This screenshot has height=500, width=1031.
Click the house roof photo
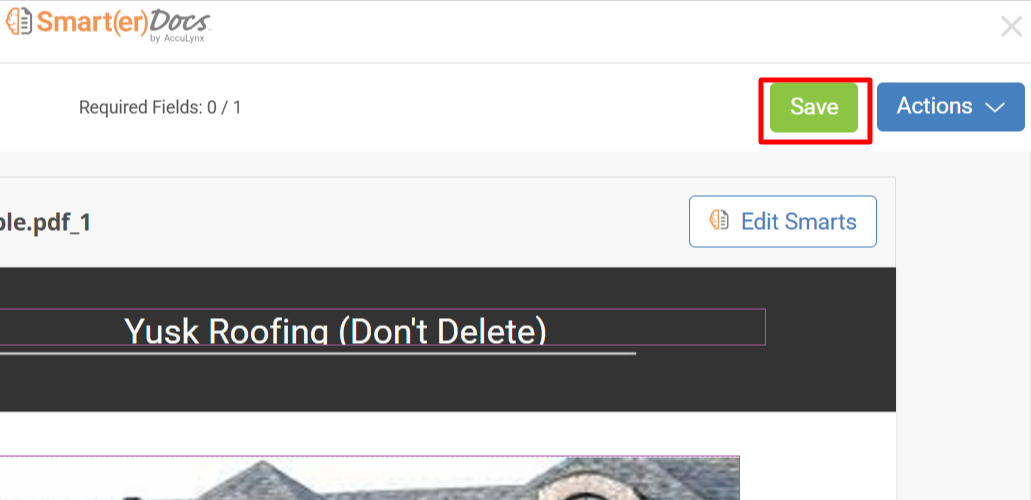(x=370, y=478)
